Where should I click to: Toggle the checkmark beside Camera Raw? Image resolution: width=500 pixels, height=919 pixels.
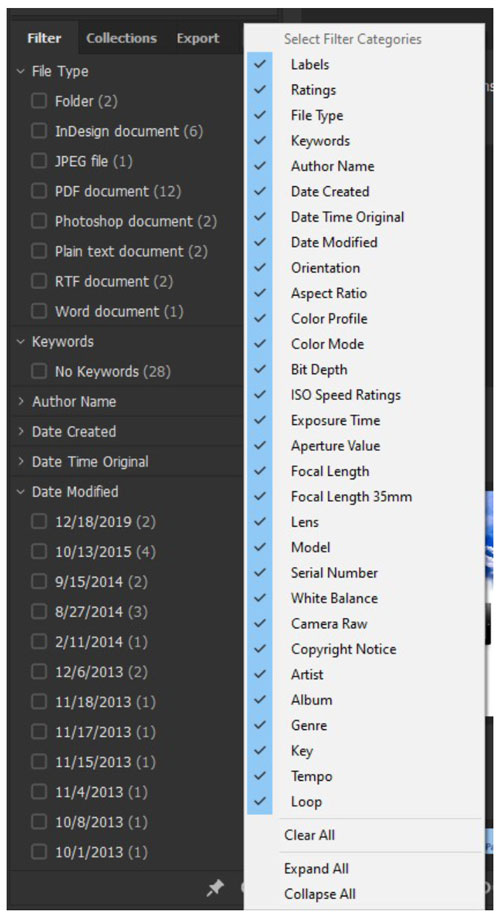(260, 624)
